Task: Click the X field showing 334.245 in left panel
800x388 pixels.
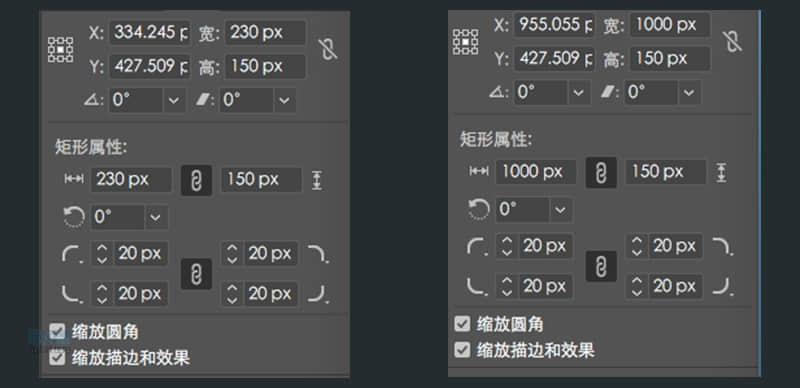Action: pyautogui.click(x=150, y=33)
